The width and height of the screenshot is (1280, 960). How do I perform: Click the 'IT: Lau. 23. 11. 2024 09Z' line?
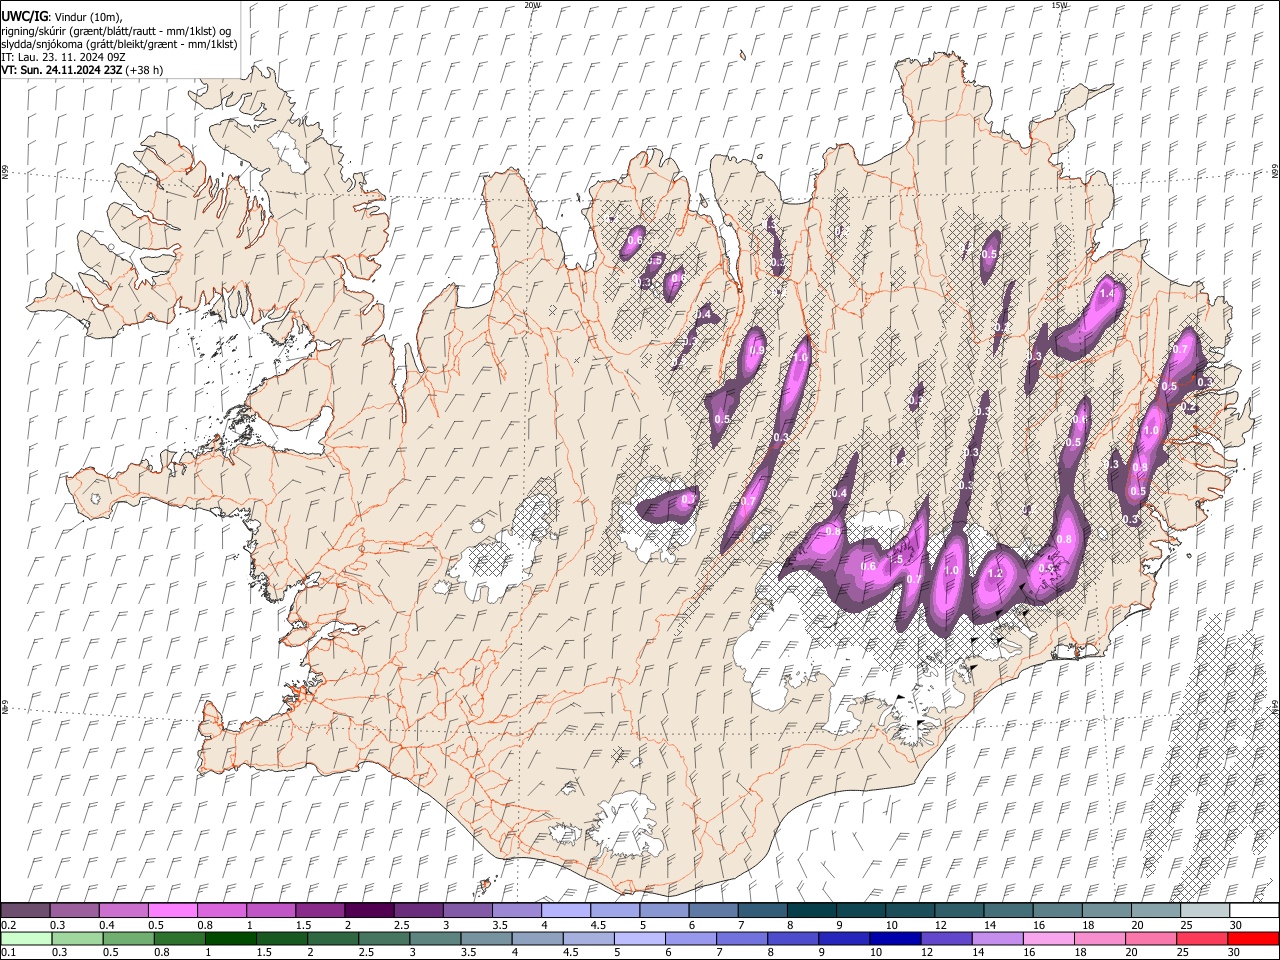[65, 57]
